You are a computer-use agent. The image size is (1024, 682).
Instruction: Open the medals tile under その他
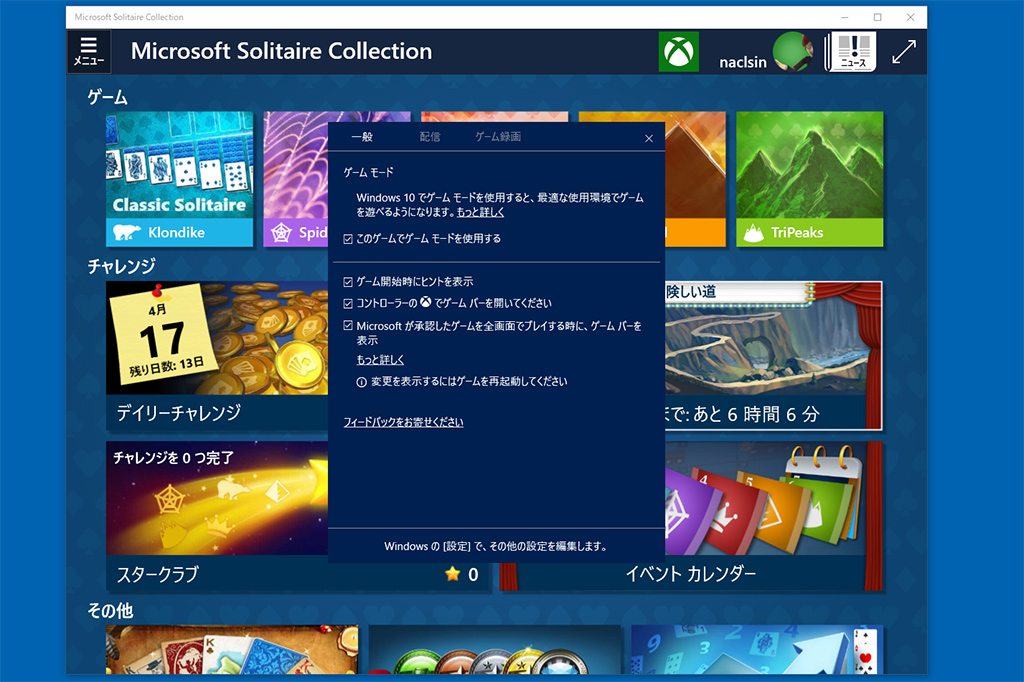494,650
